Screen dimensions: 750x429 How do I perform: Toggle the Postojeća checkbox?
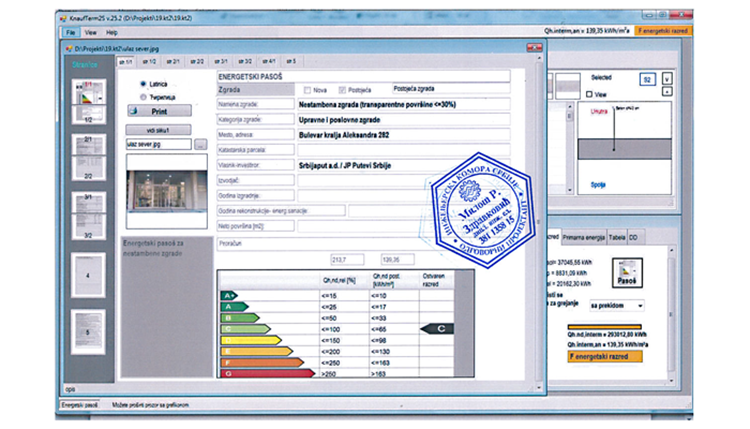click(342, 90)
